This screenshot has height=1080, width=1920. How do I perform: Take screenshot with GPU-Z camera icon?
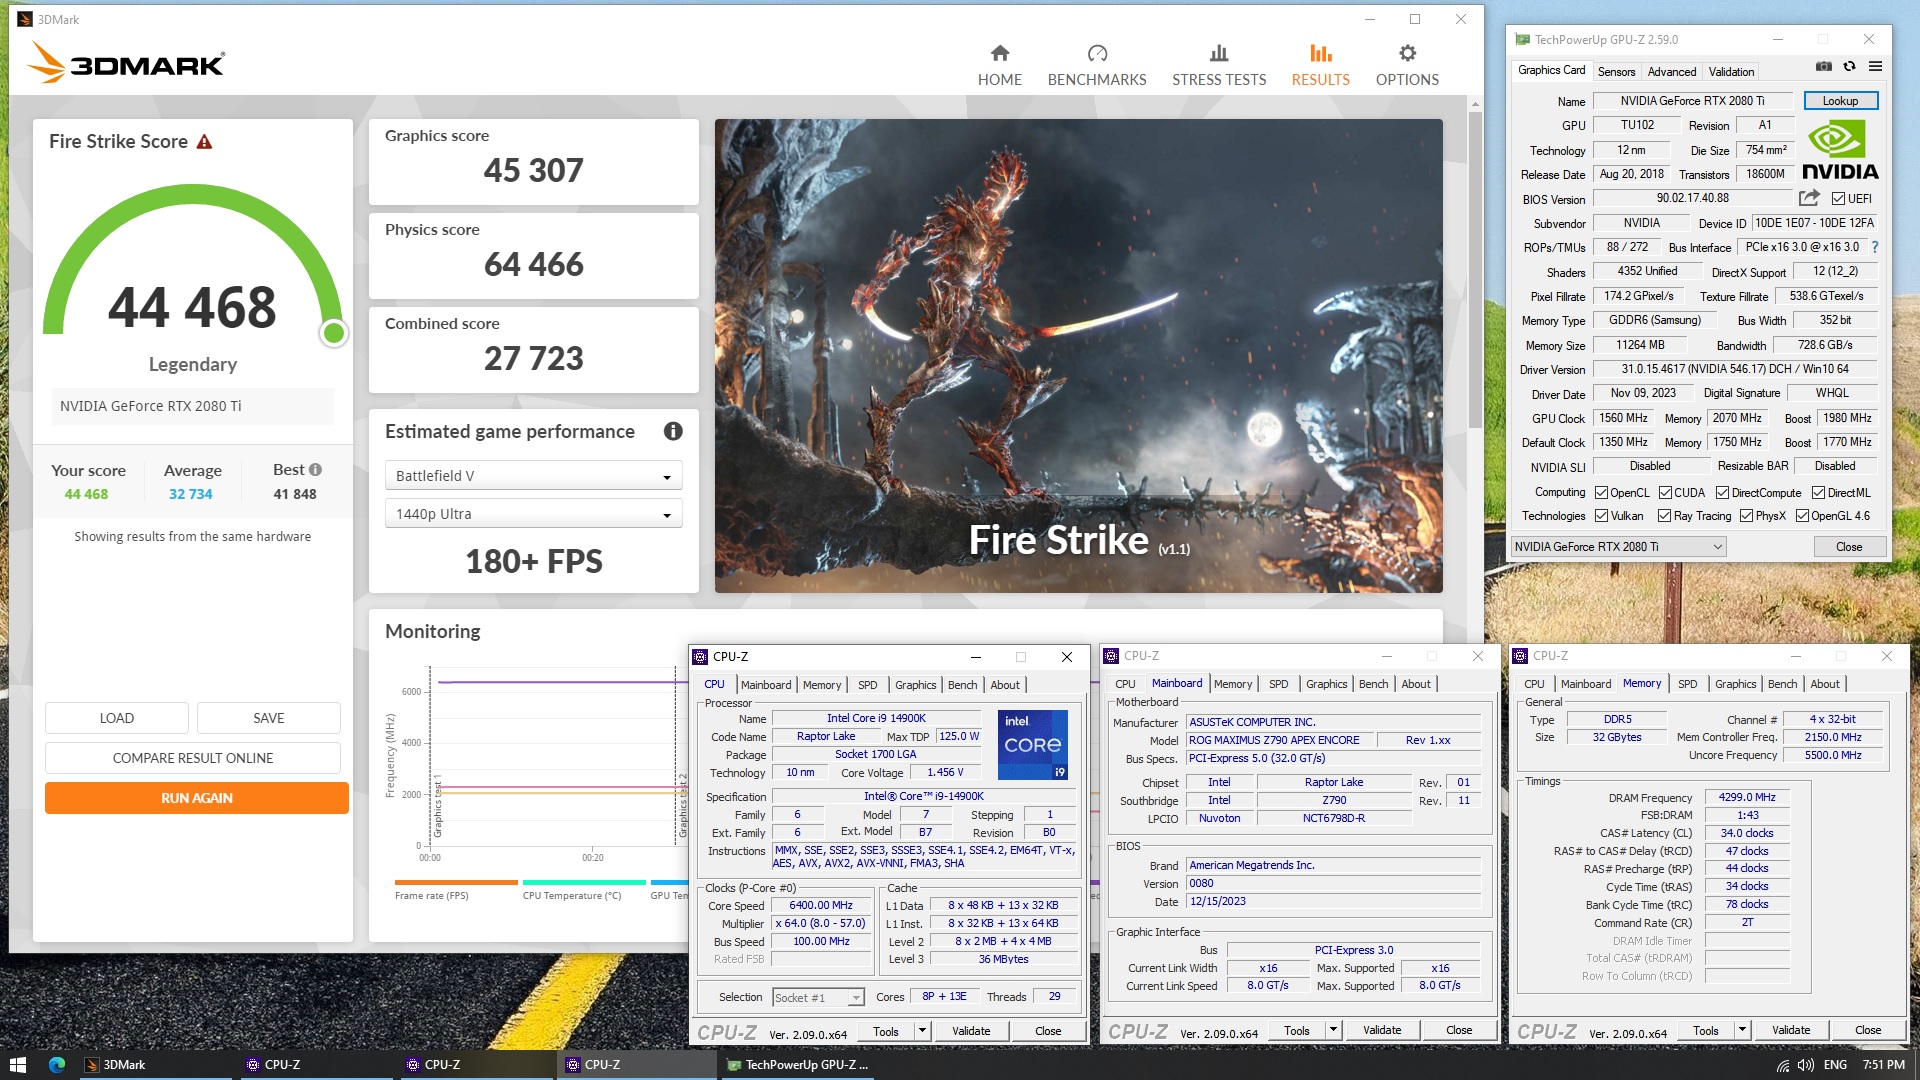point(1824,66)
